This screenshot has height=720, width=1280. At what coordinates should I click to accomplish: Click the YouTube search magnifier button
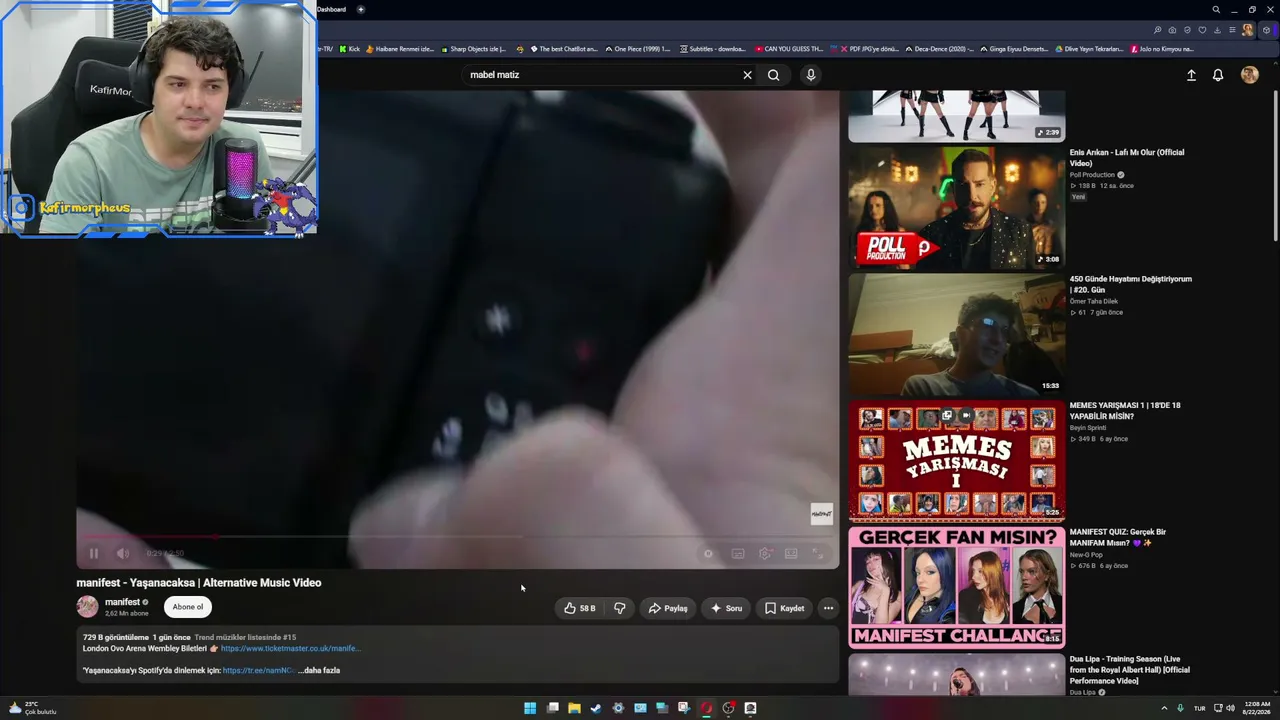pyautogui.click(x=774, y=75)
